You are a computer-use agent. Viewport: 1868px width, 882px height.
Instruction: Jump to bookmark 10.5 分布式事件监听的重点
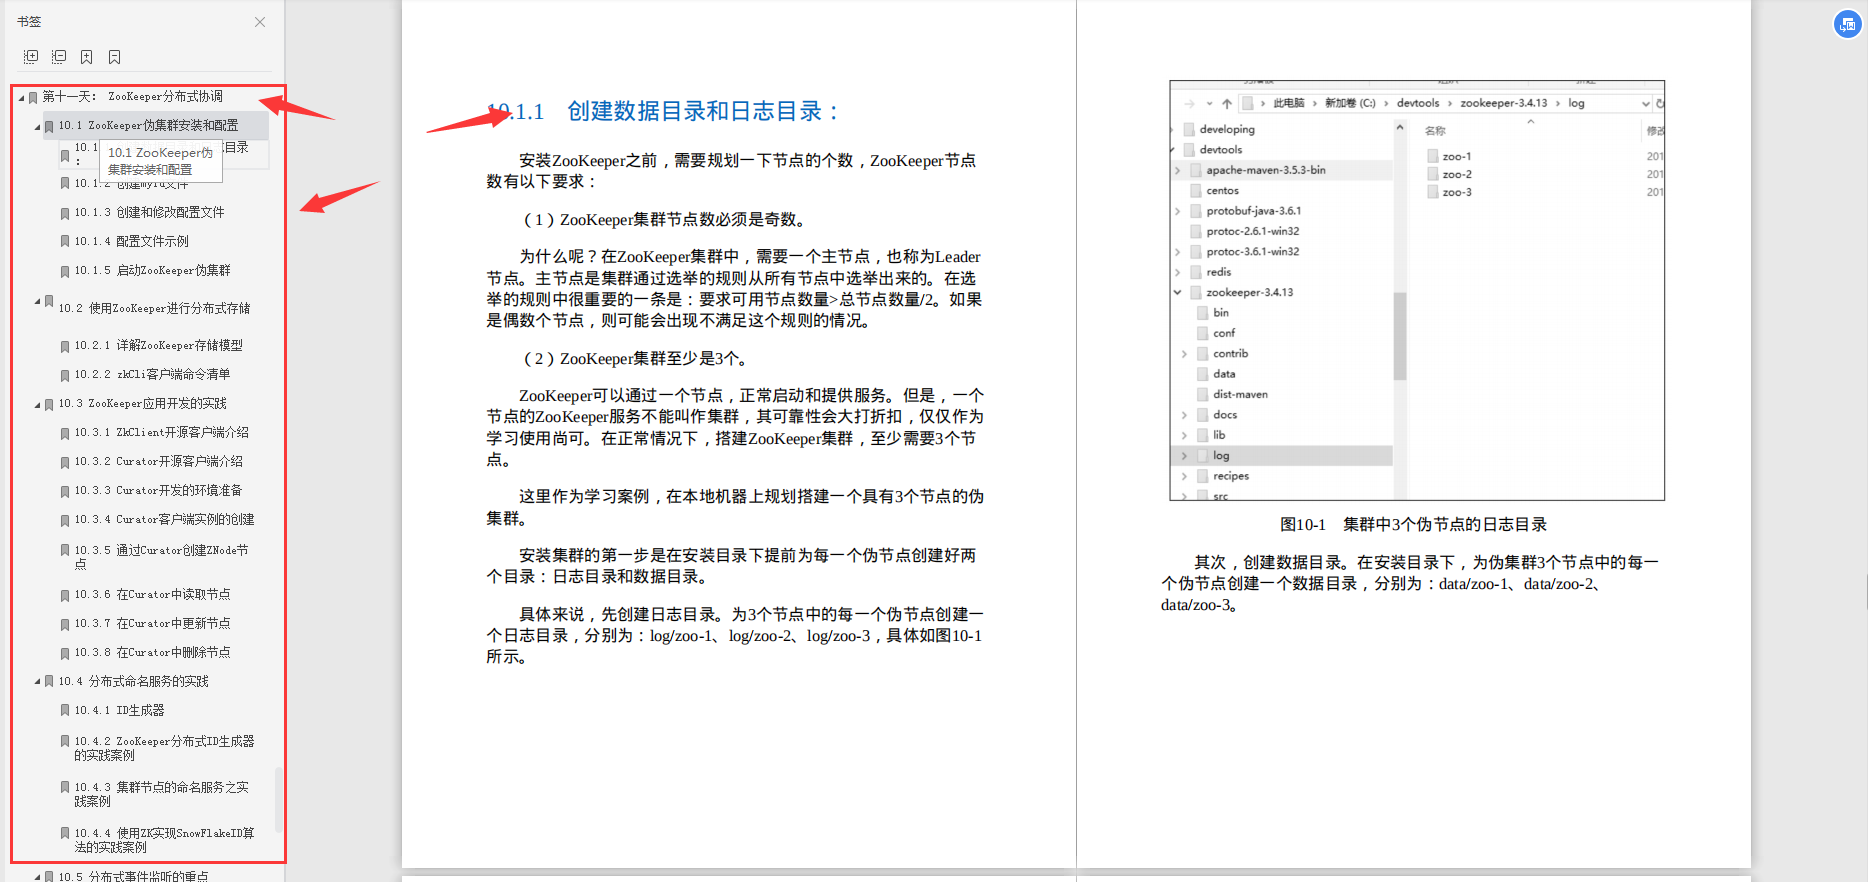tap(133, 876)
